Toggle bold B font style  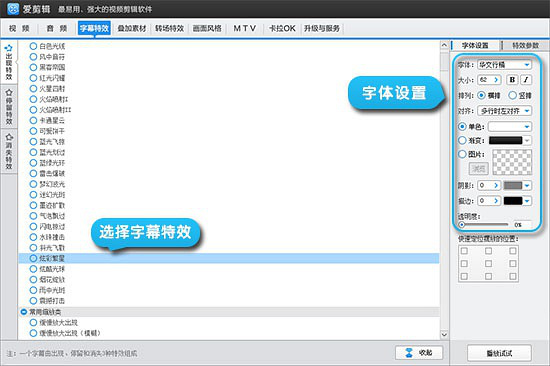coord(512,80)
